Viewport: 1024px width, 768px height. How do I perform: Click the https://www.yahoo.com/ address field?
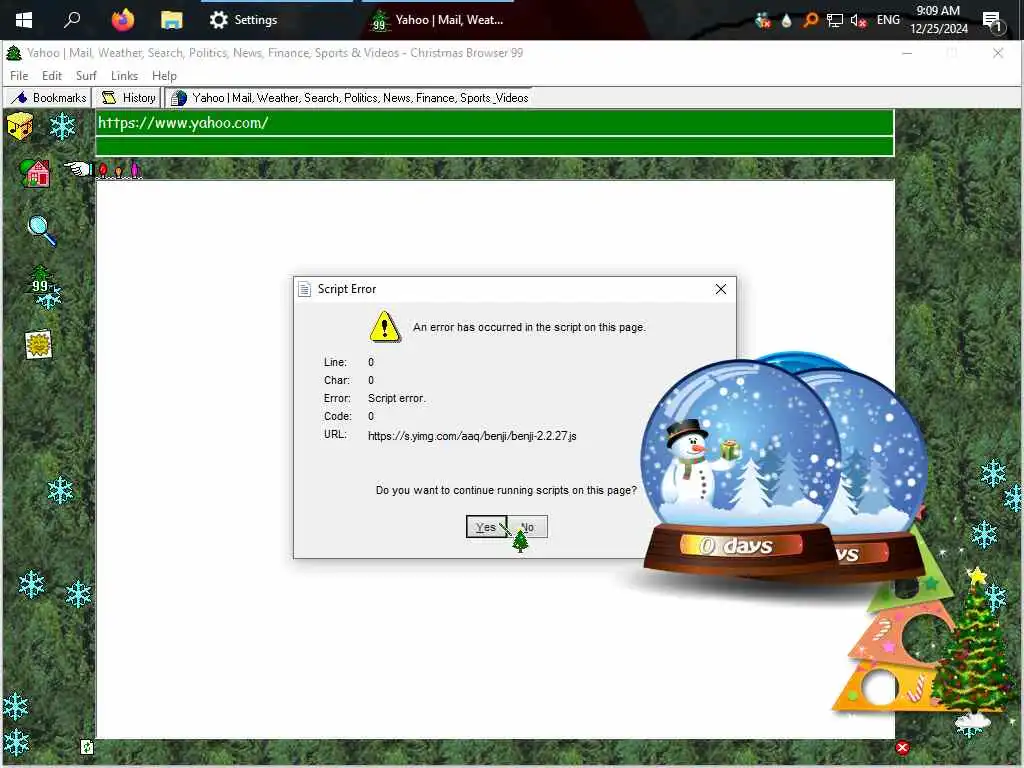click(494, 123)
